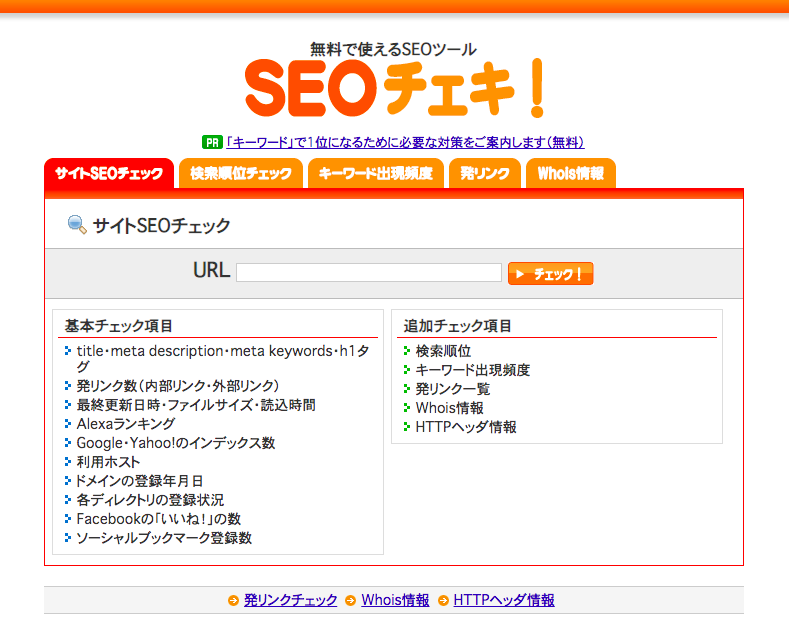Click the orange arrow icon before Whois情報 footer link
This screenshot has height=620, width=789.
coord(350,600)
